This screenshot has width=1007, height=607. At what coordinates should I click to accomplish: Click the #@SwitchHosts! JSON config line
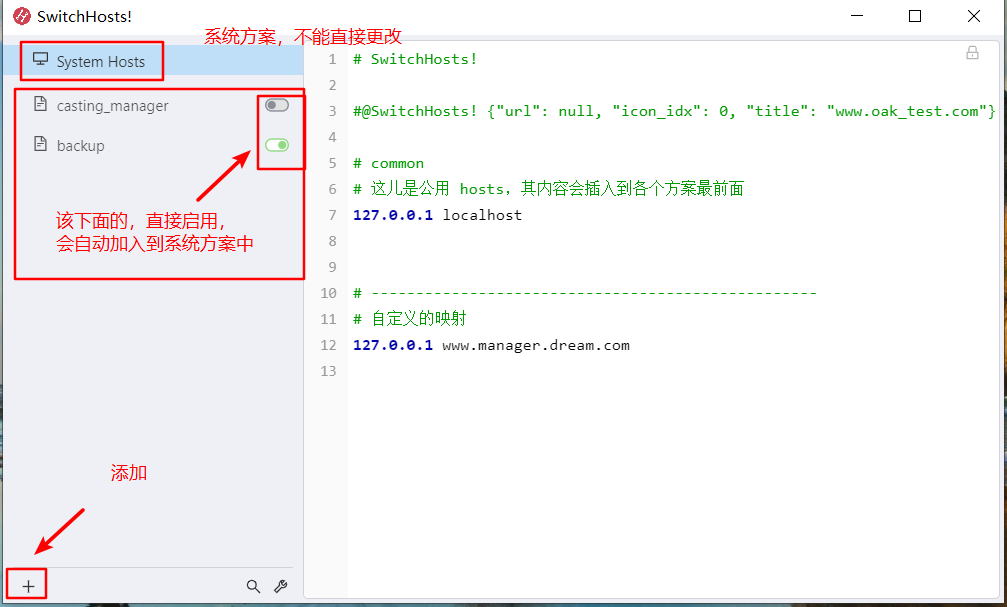674,111
